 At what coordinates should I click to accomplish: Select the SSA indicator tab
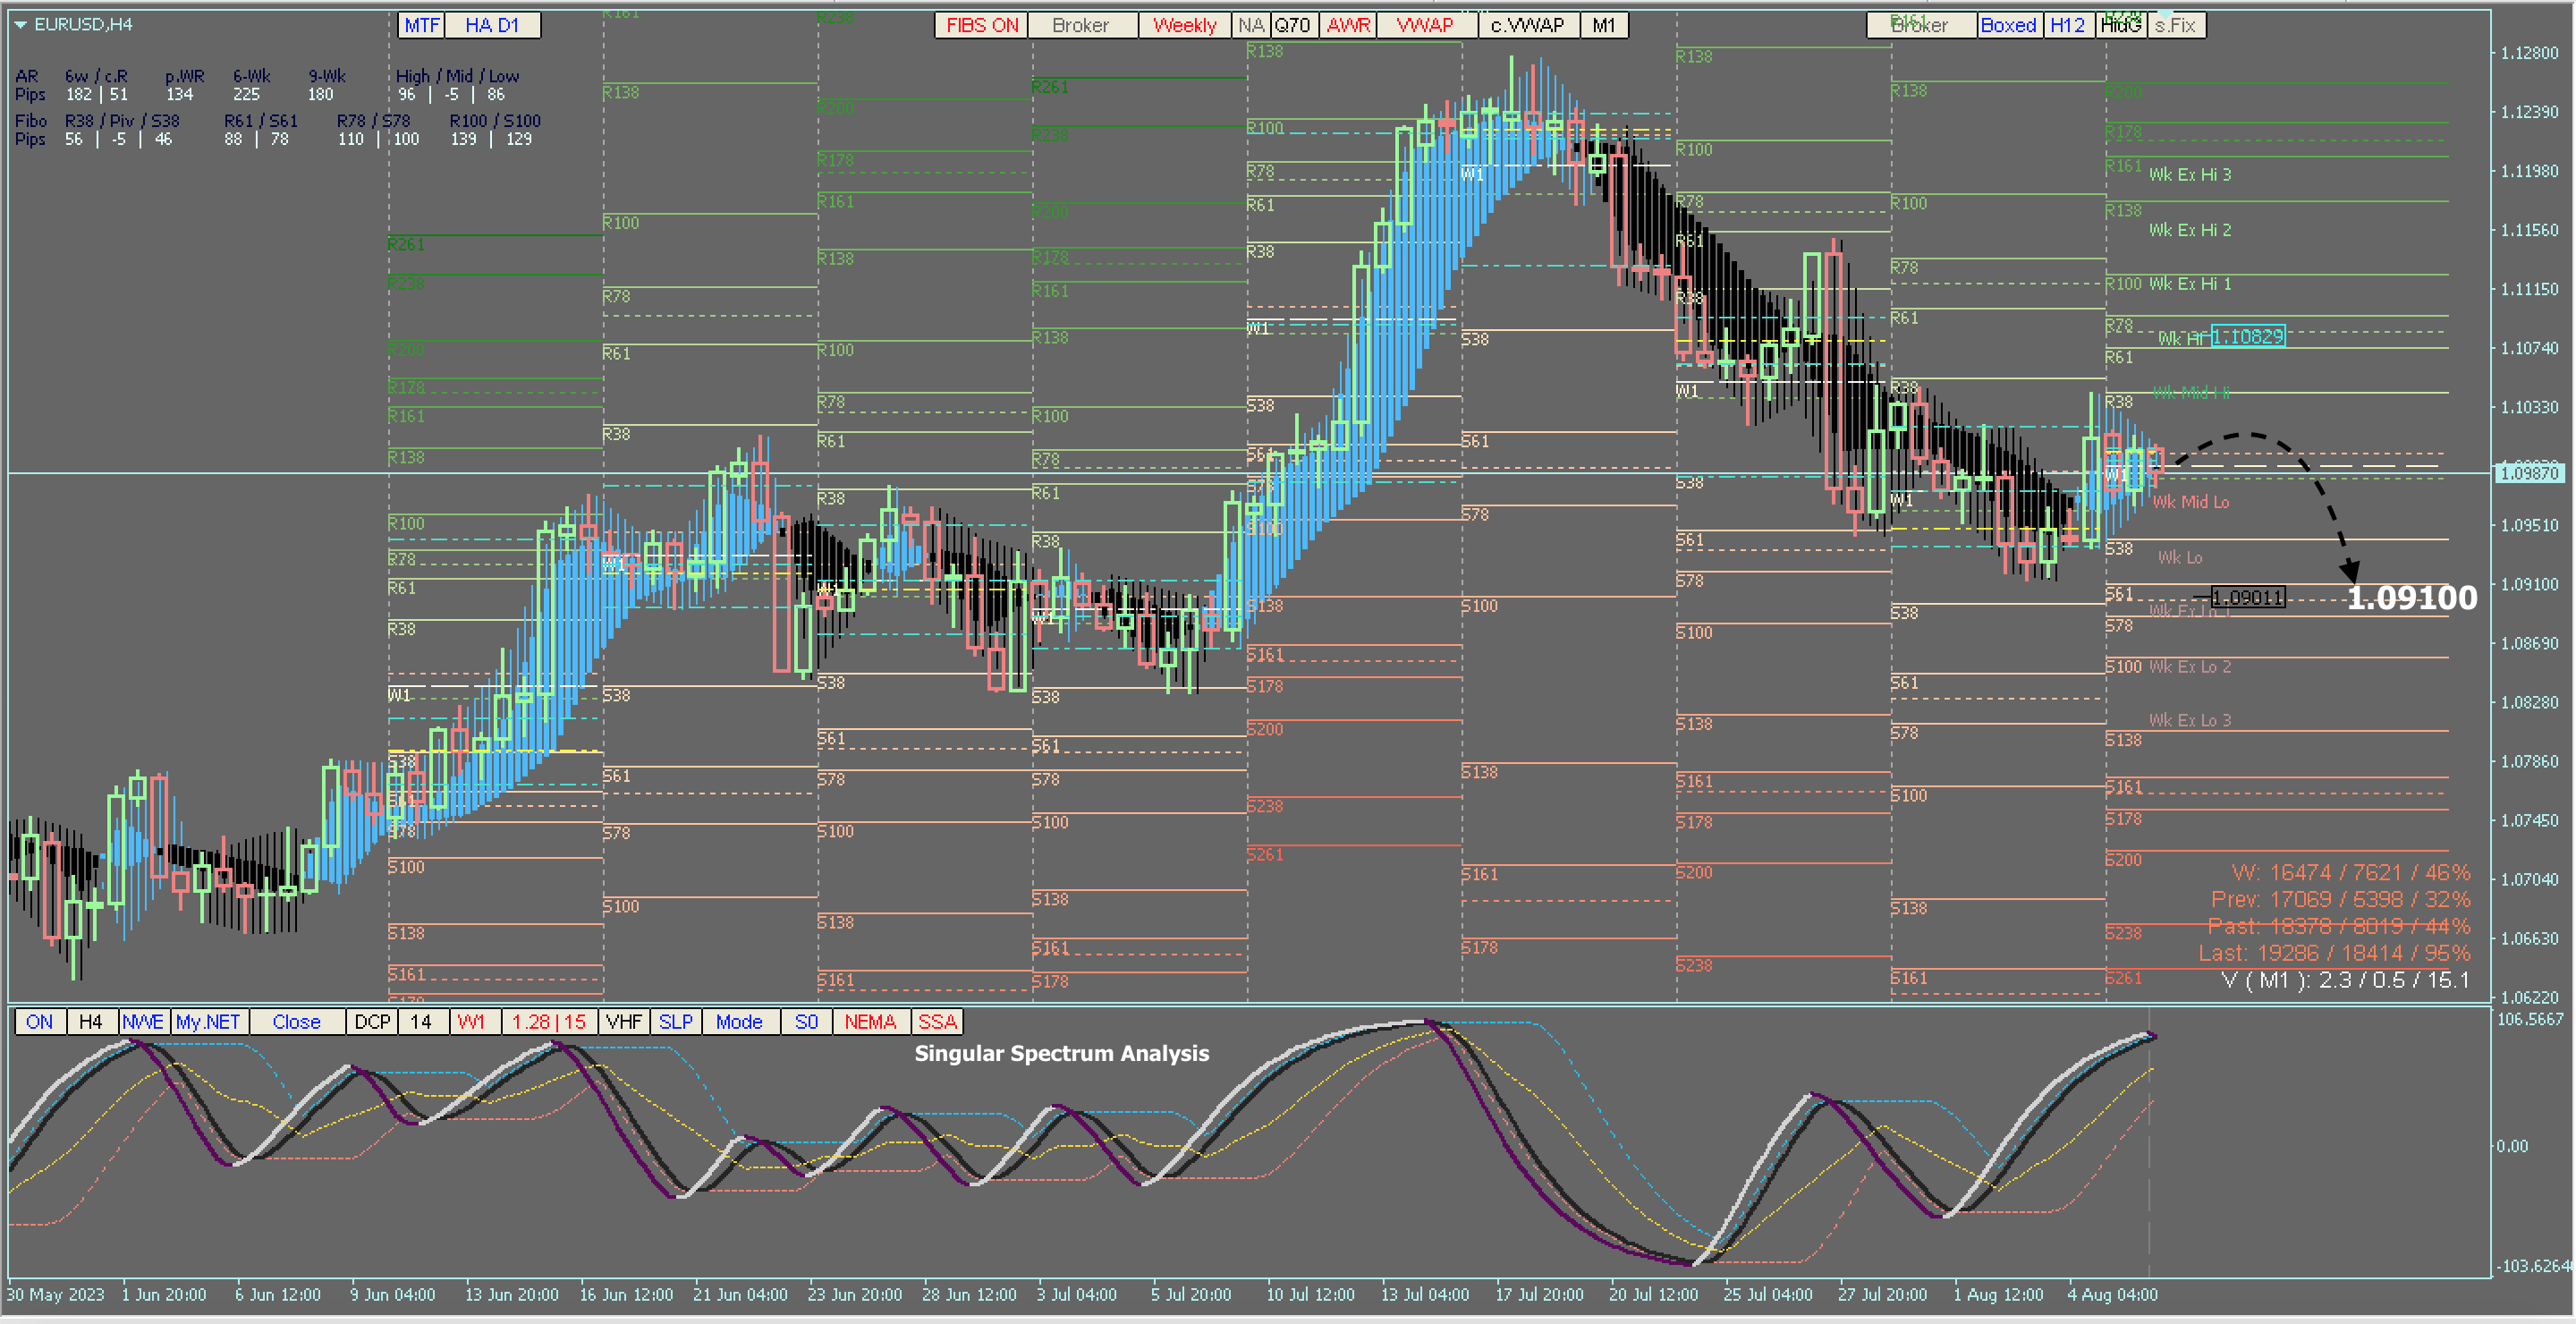pyautogui.click(x=937, y=1022)
